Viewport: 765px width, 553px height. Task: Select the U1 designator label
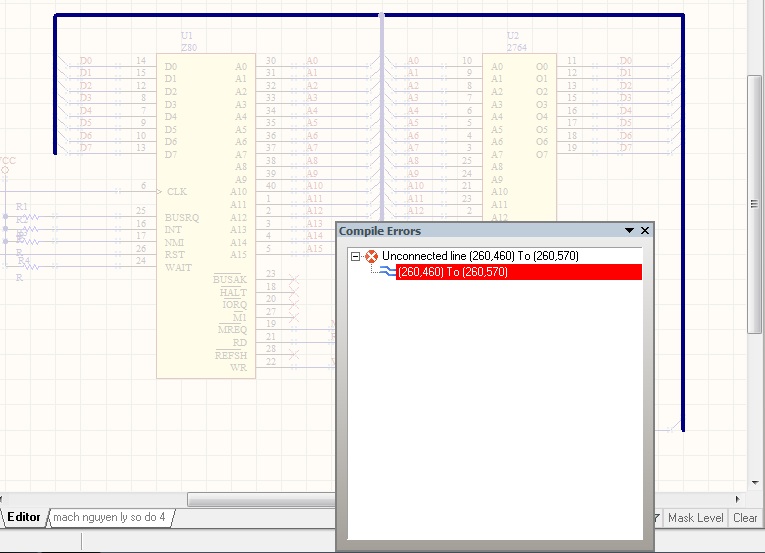pos(186,36)
